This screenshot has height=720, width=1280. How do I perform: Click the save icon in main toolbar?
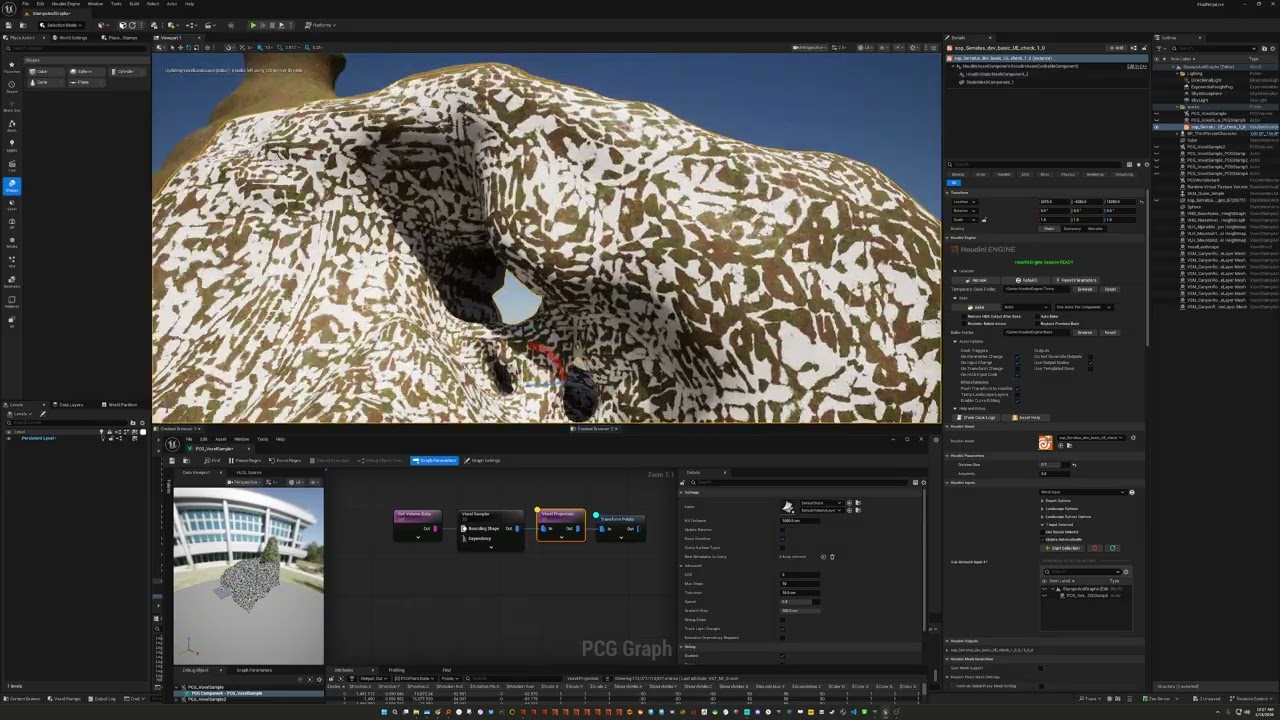click(9, 25)
